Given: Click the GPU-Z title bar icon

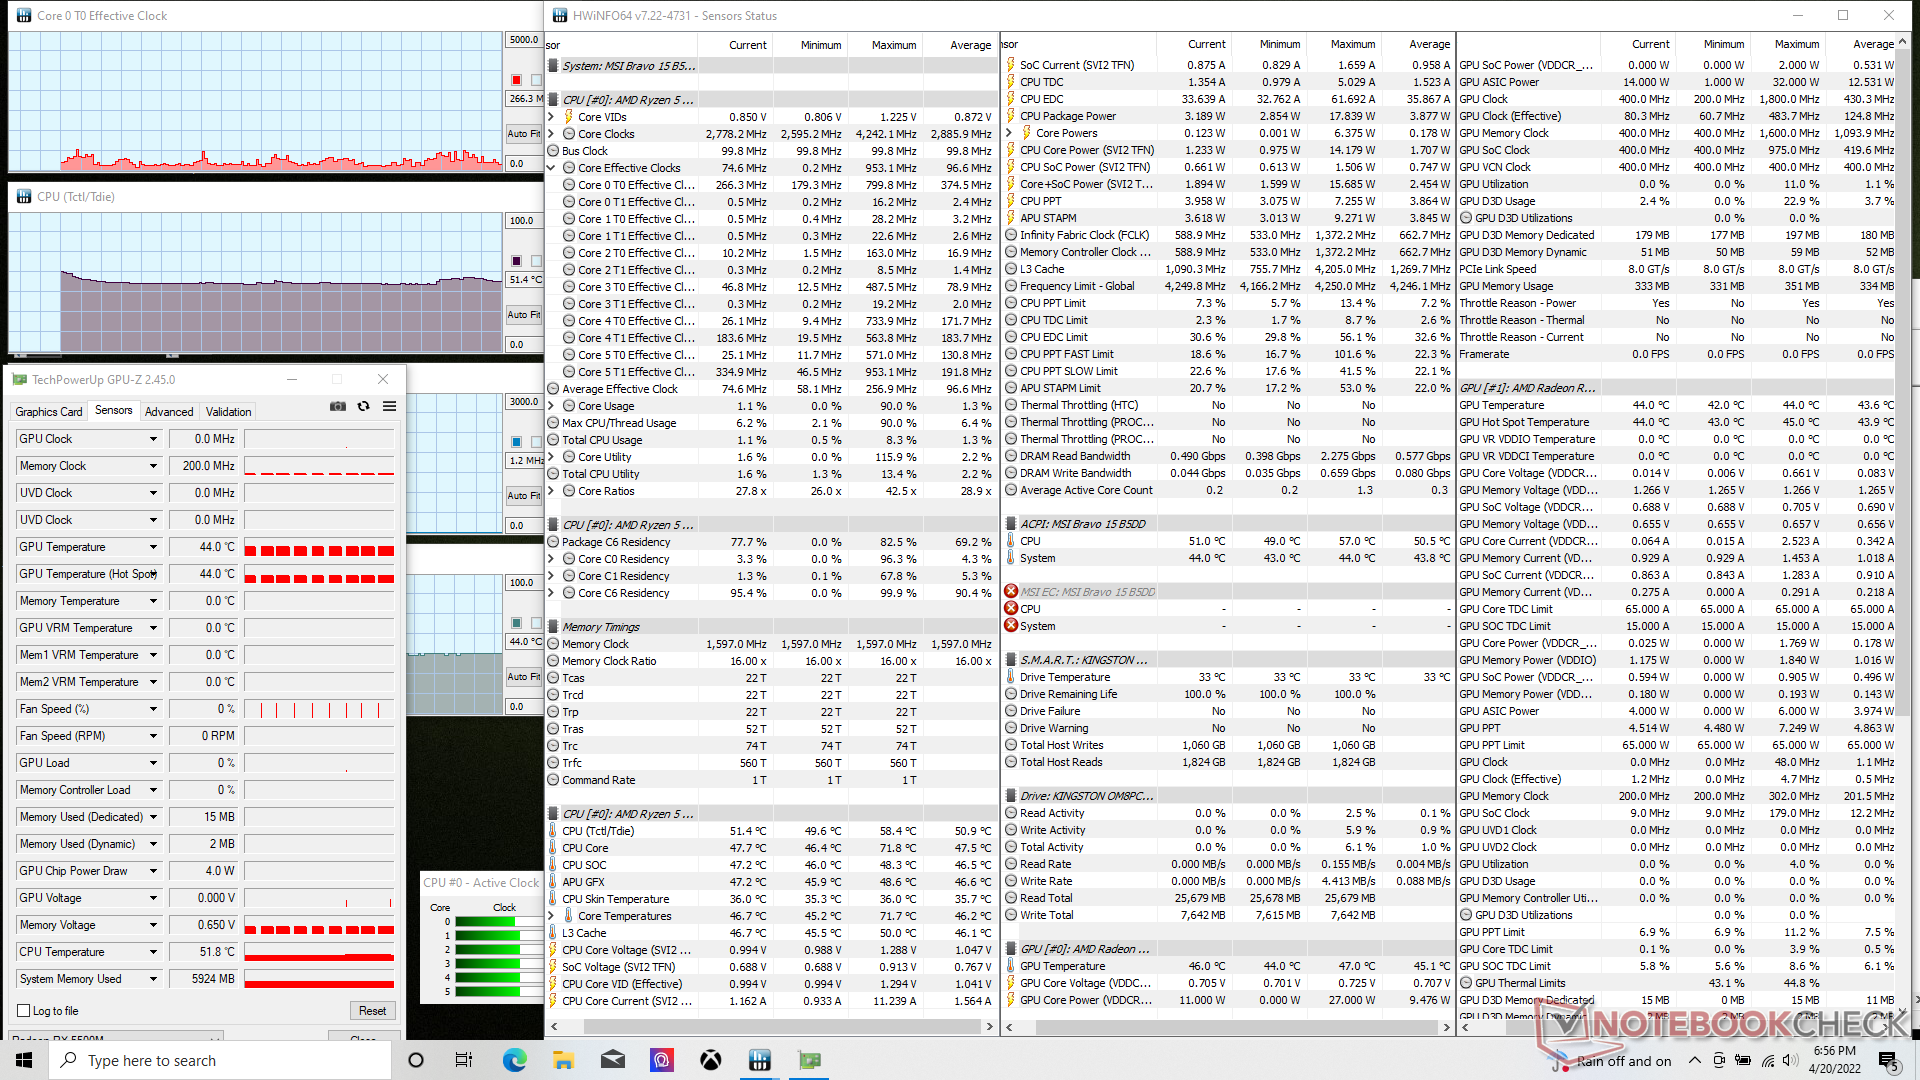Looking at the screenshot, I should pos(19,379).
